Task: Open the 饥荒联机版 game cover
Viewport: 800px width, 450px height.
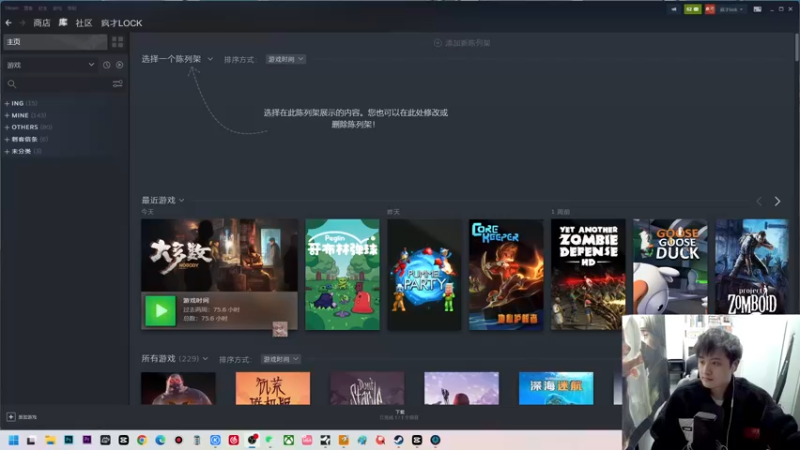Action: (273, 388)
